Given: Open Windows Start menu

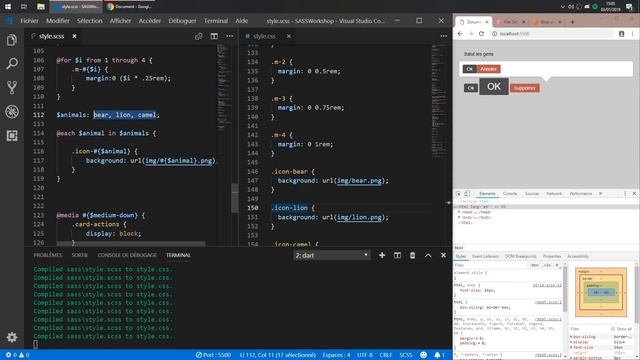Looking at the screenshot, I should coord(8,7).
